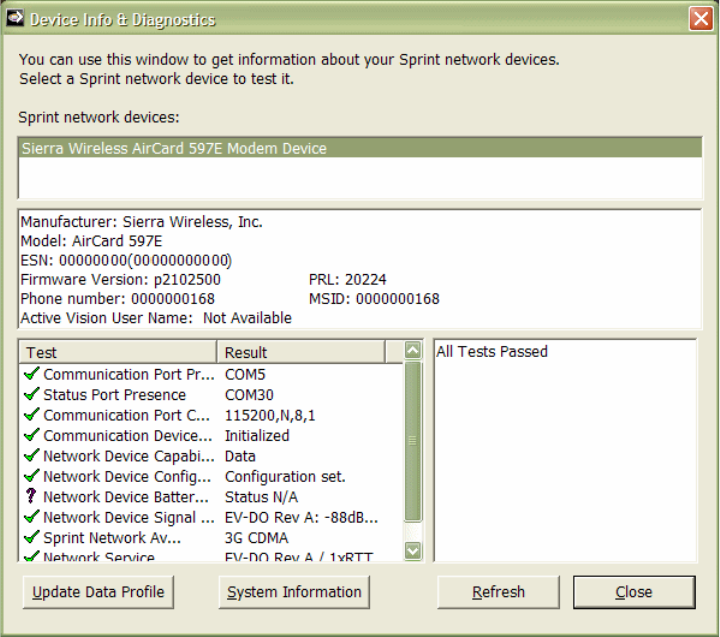The width and height of the screenshot is (720, 637).
Task: Click the EV-DO Rev A: -88dB... result
Action: click(x=302, y=517)
